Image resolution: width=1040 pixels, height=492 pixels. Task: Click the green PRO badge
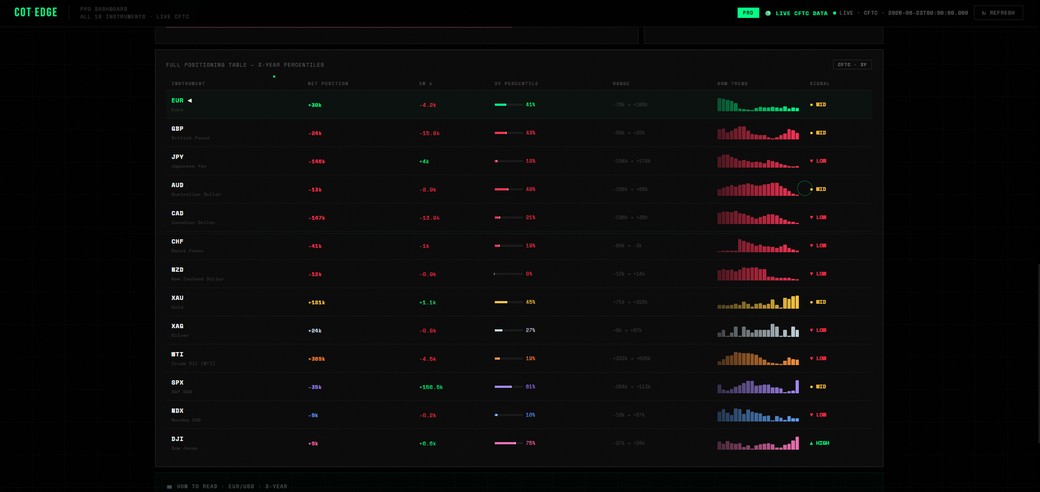click(748, 13)
